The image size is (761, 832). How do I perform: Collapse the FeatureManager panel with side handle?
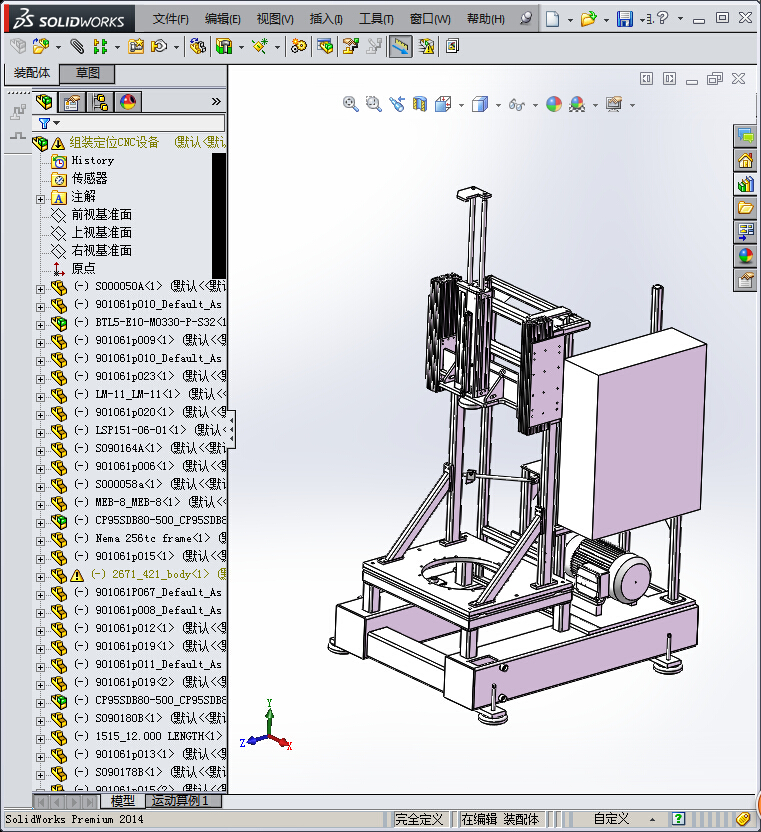coord(231,429)
